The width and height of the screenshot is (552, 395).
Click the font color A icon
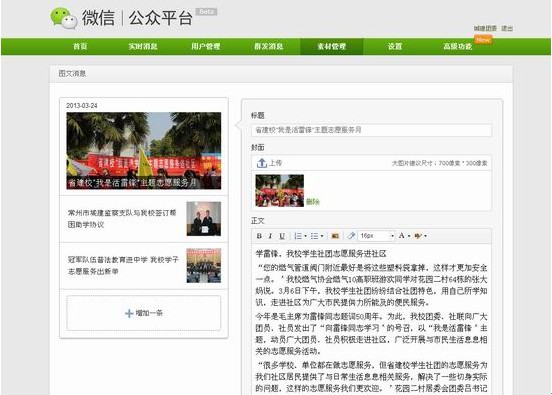click(x=401, y=236)
